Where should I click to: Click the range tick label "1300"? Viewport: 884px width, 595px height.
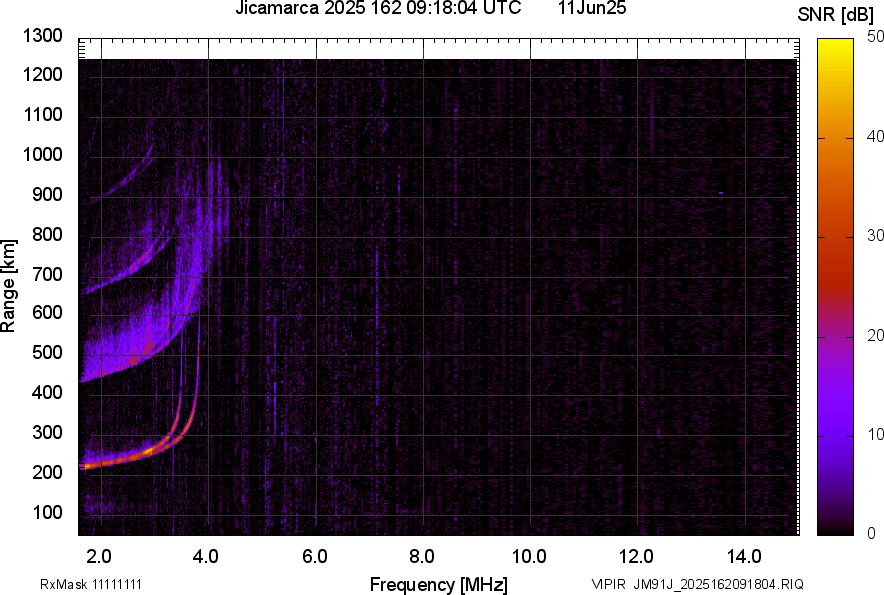[x=42, y=36]
